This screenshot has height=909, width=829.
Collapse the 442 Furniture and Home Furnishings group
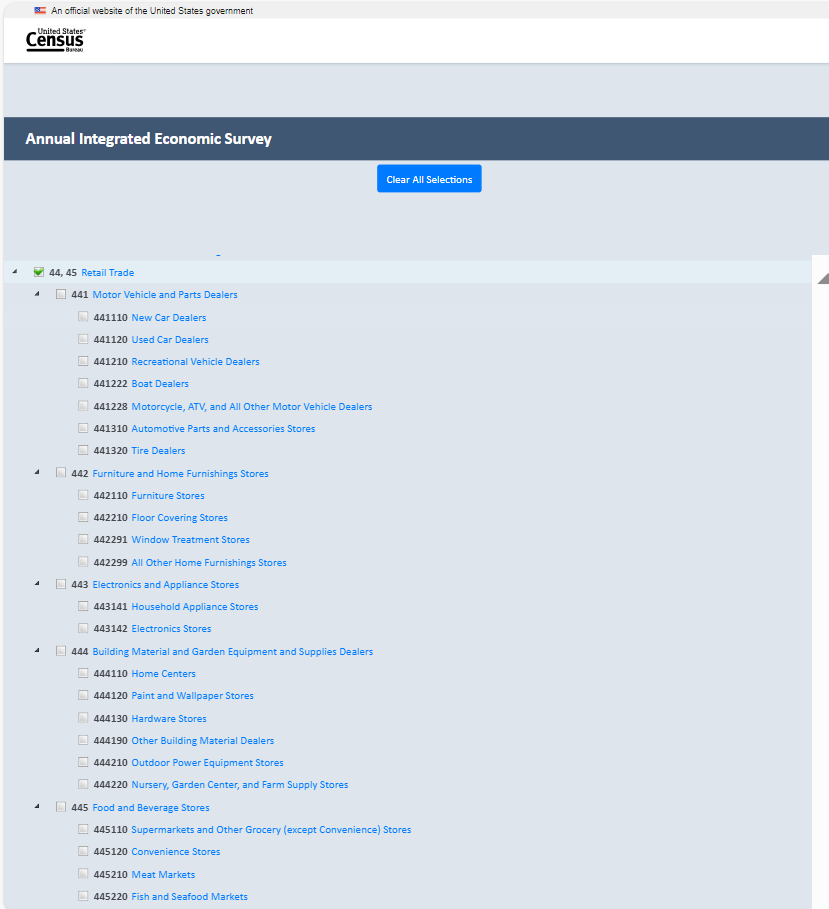click(37, 472)
